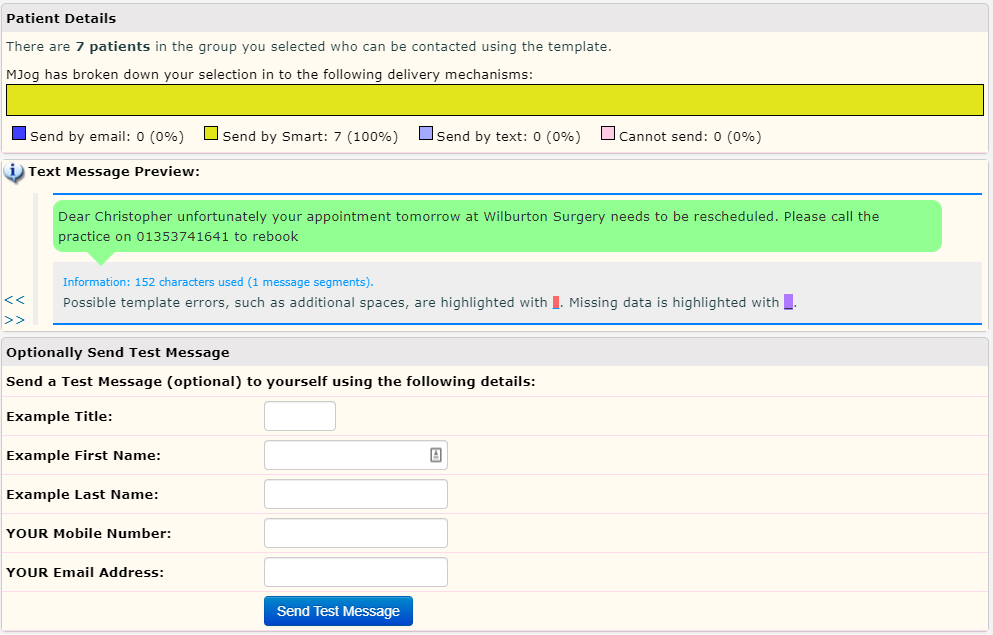993x635 pixels.
Task: Focus the YOUR Email Address field
Action: 355,572
